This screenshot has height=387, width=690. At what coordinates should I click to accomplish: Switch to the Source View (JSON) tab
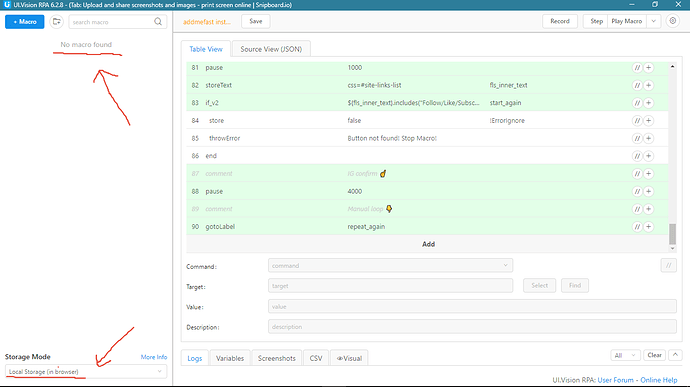tap(271, 49)
